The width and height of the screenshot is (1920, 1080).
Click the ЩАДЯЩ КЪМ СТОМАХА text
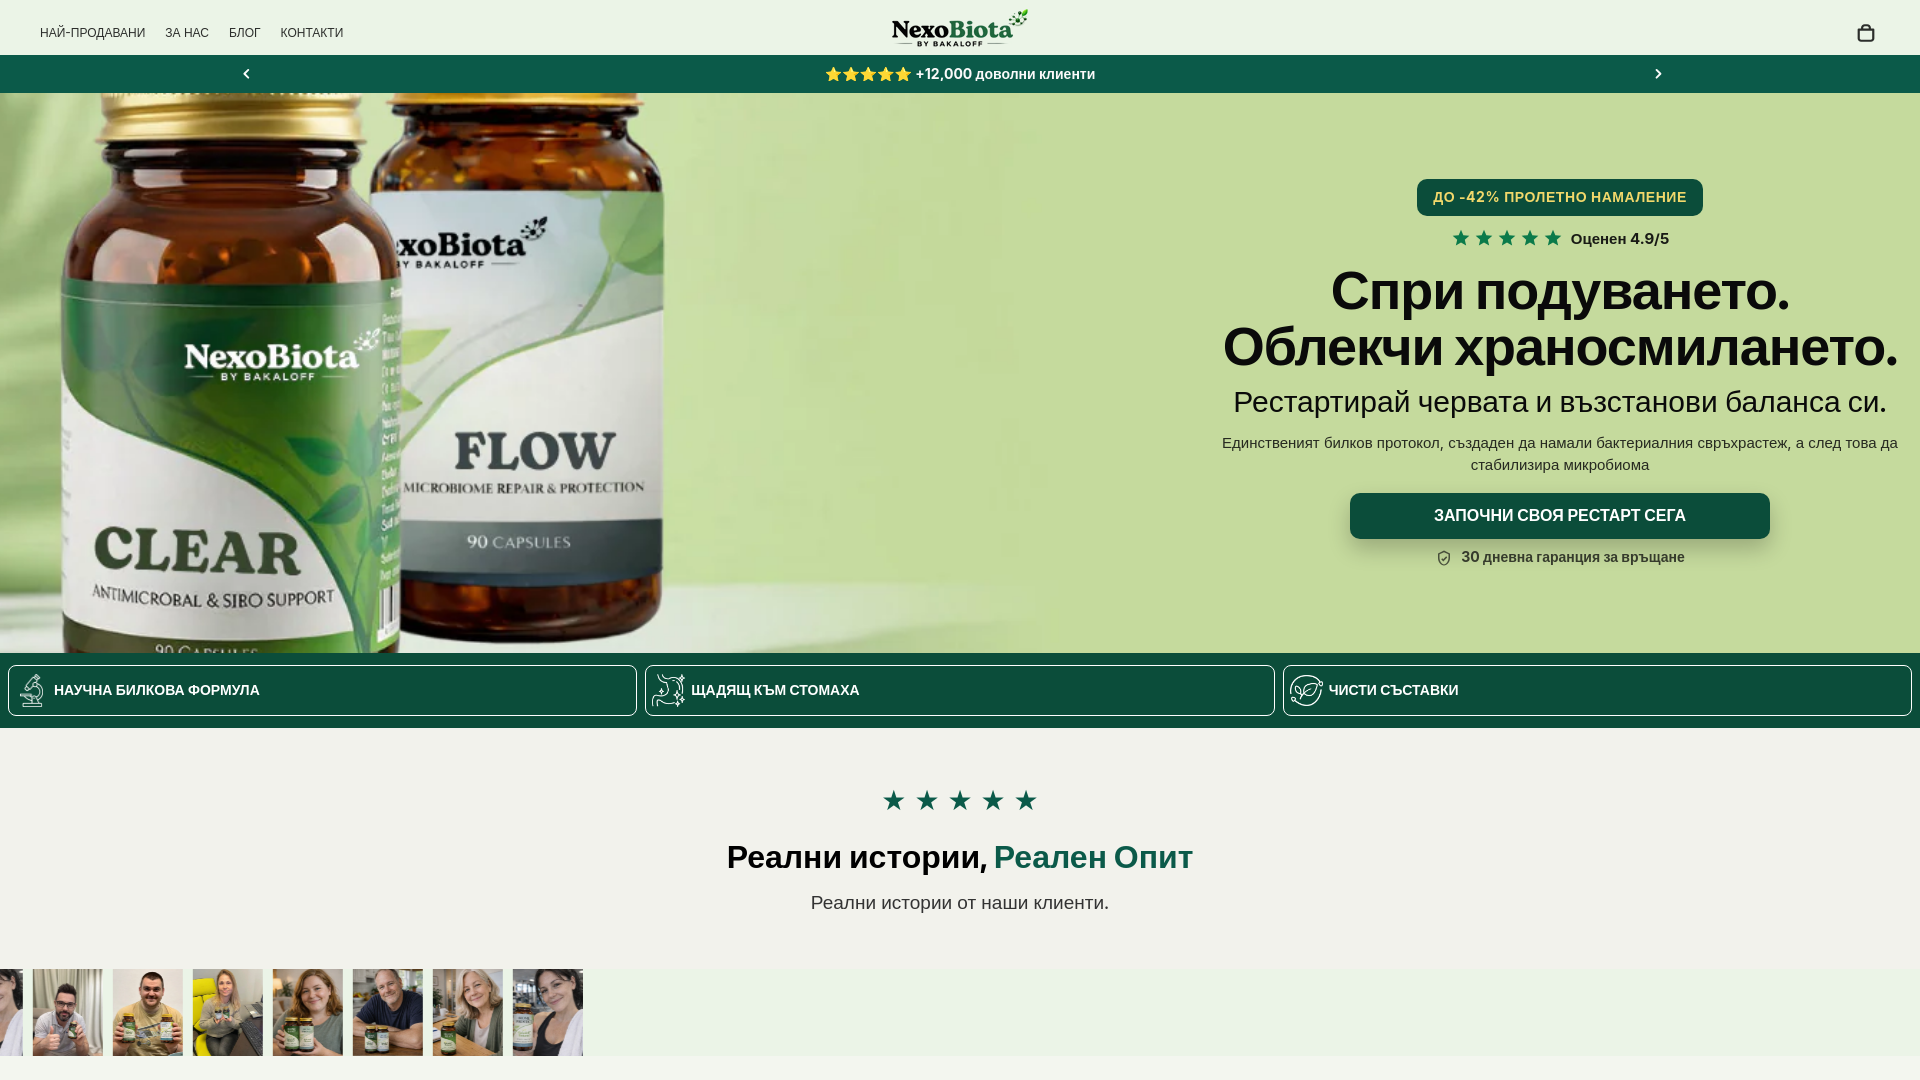pyautogui.click(x=775, y=690)
